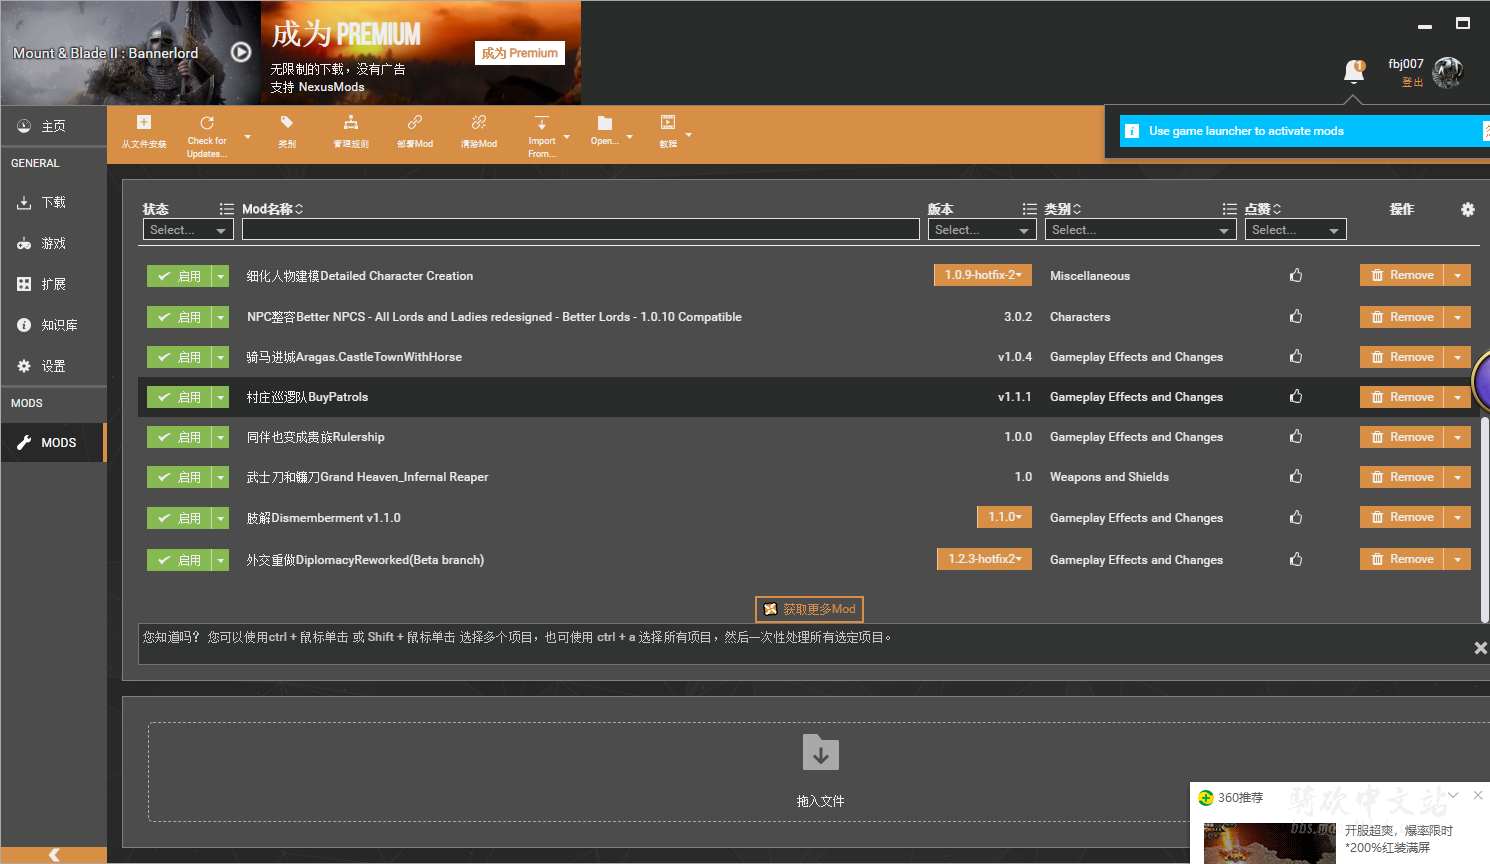Endorse the Rulership mod
Screen dimensions: 1490x864
tap(1296, 436)
